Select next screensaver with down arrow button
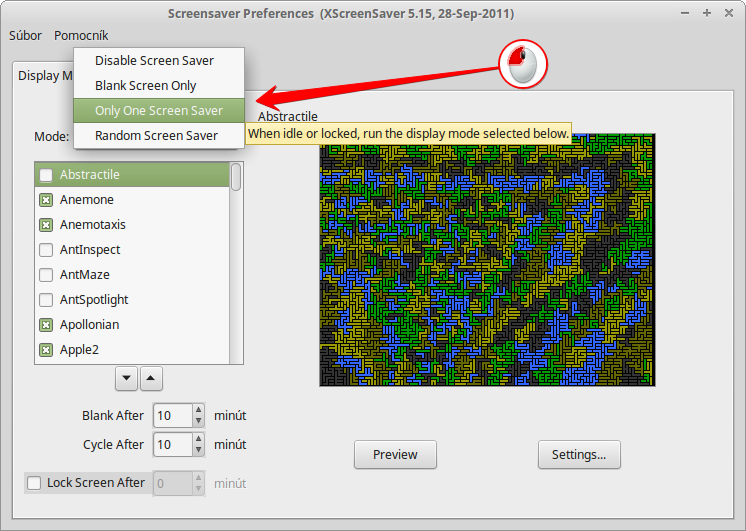746x531 pixels. (126, 379)
